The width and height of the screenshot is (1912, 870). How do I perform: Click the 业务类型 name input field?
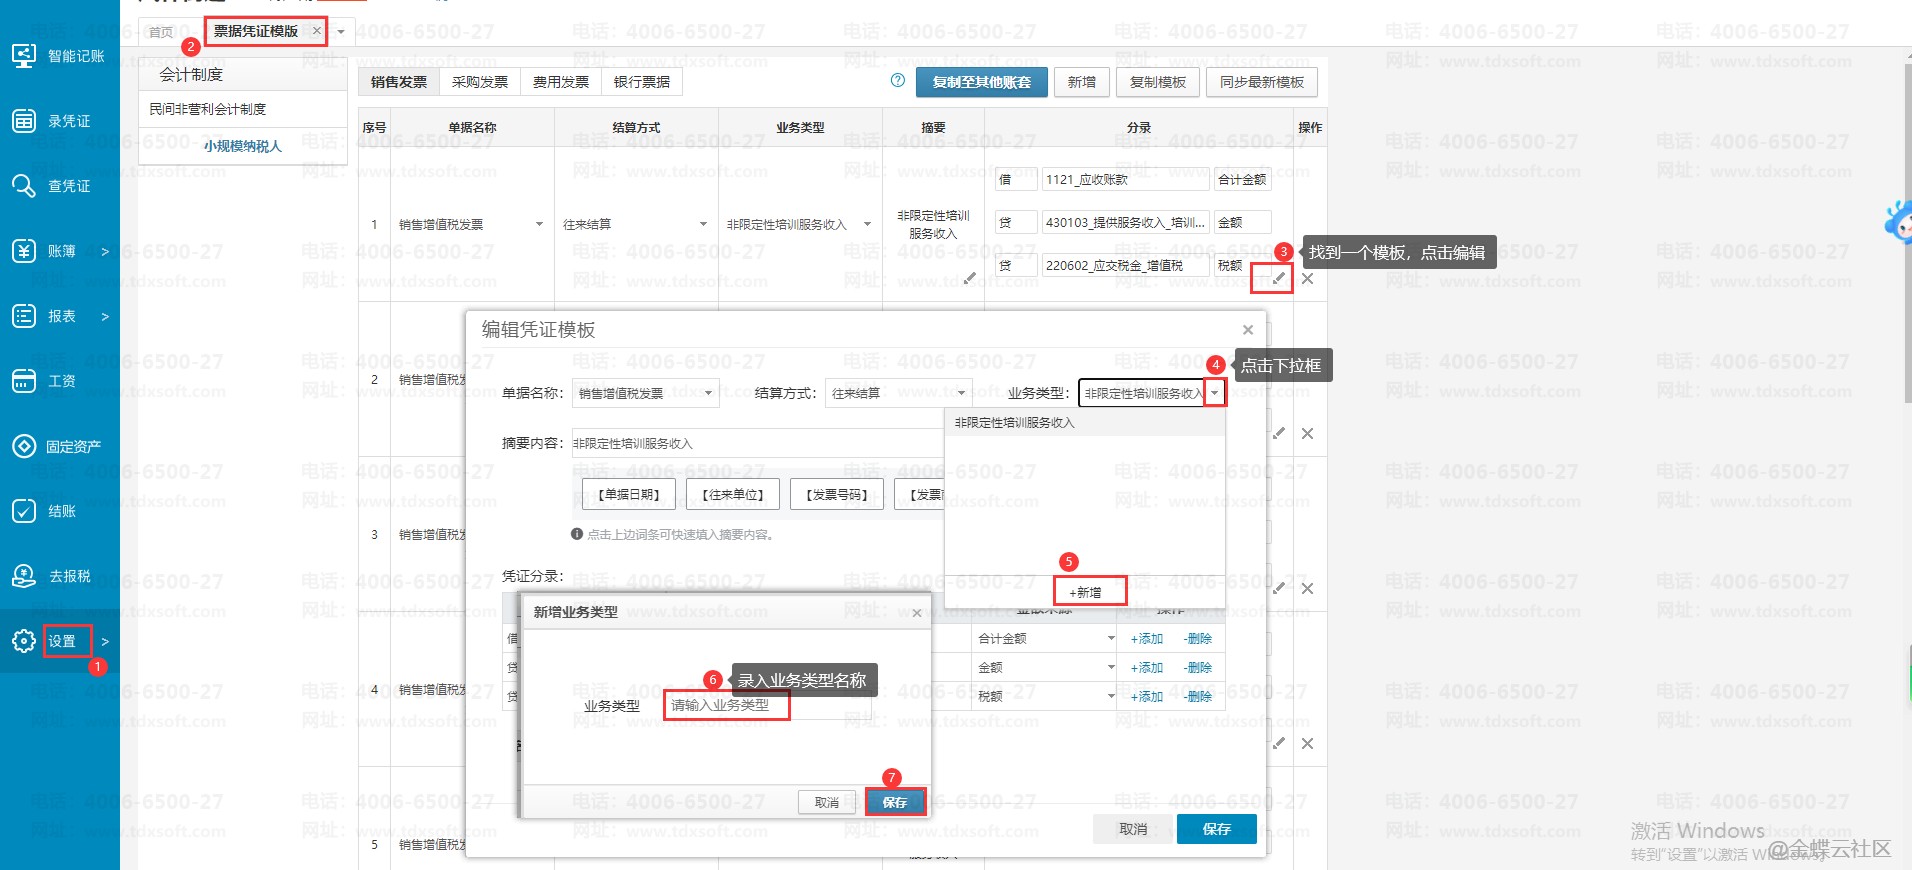[727, 705]
